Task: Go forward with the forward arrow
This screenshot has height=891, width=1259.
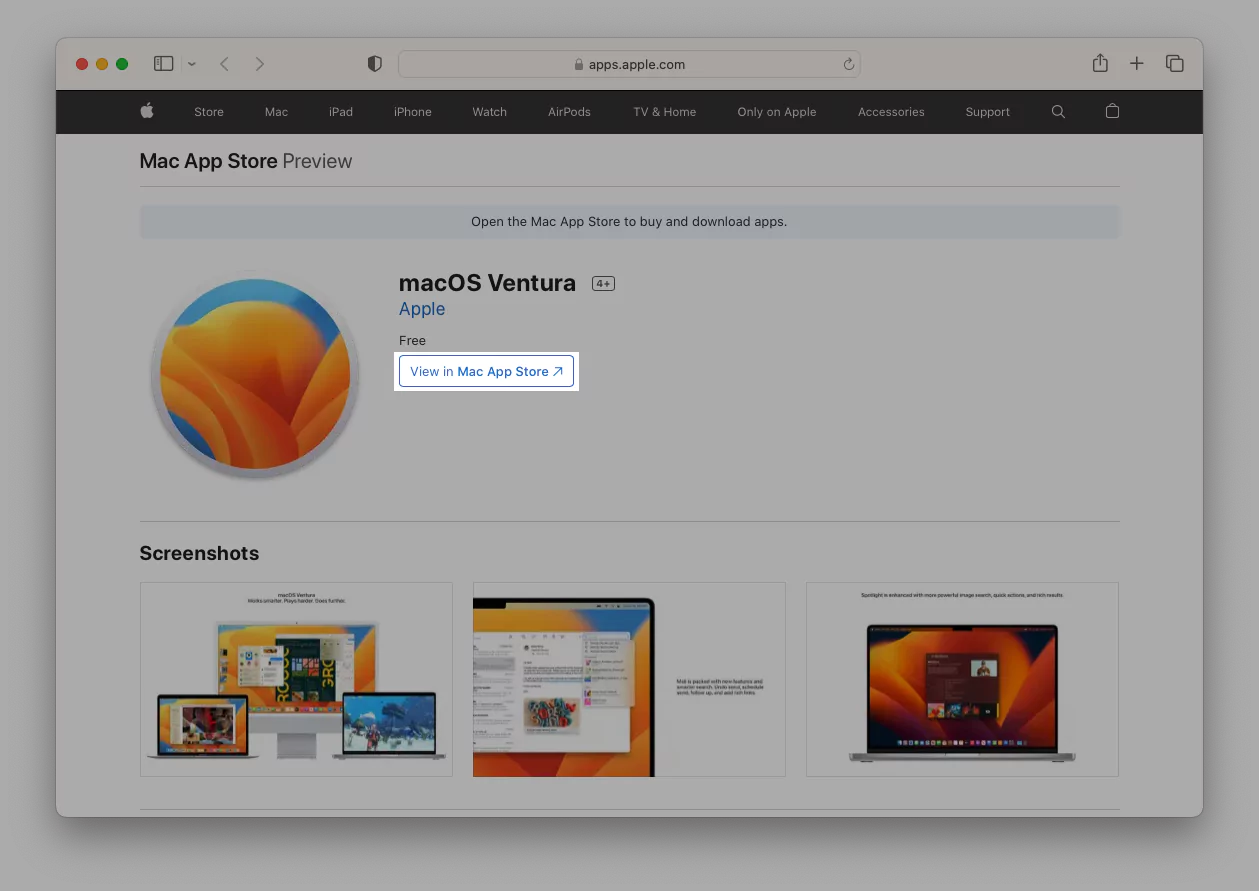Action: (260, 64)
